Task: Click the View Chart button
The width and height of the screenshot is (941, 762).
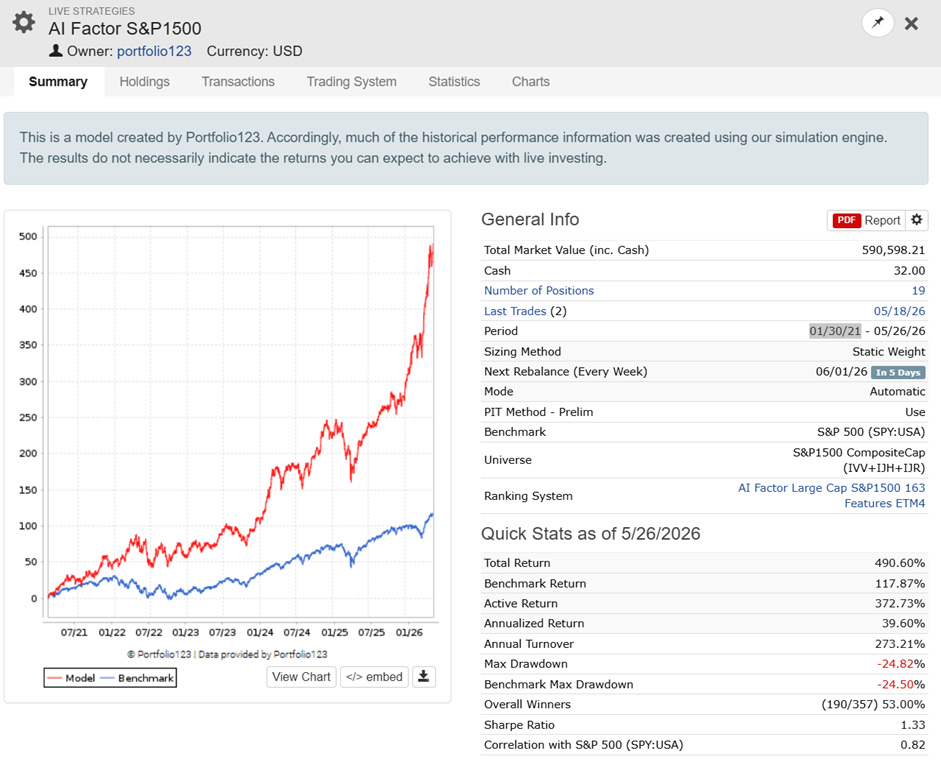Action: pos(301,677)
